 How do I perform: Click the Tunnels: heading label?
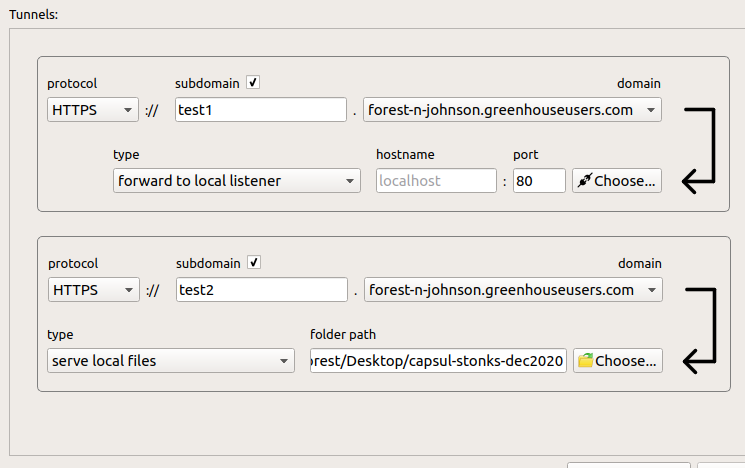(x=34, y=13)
